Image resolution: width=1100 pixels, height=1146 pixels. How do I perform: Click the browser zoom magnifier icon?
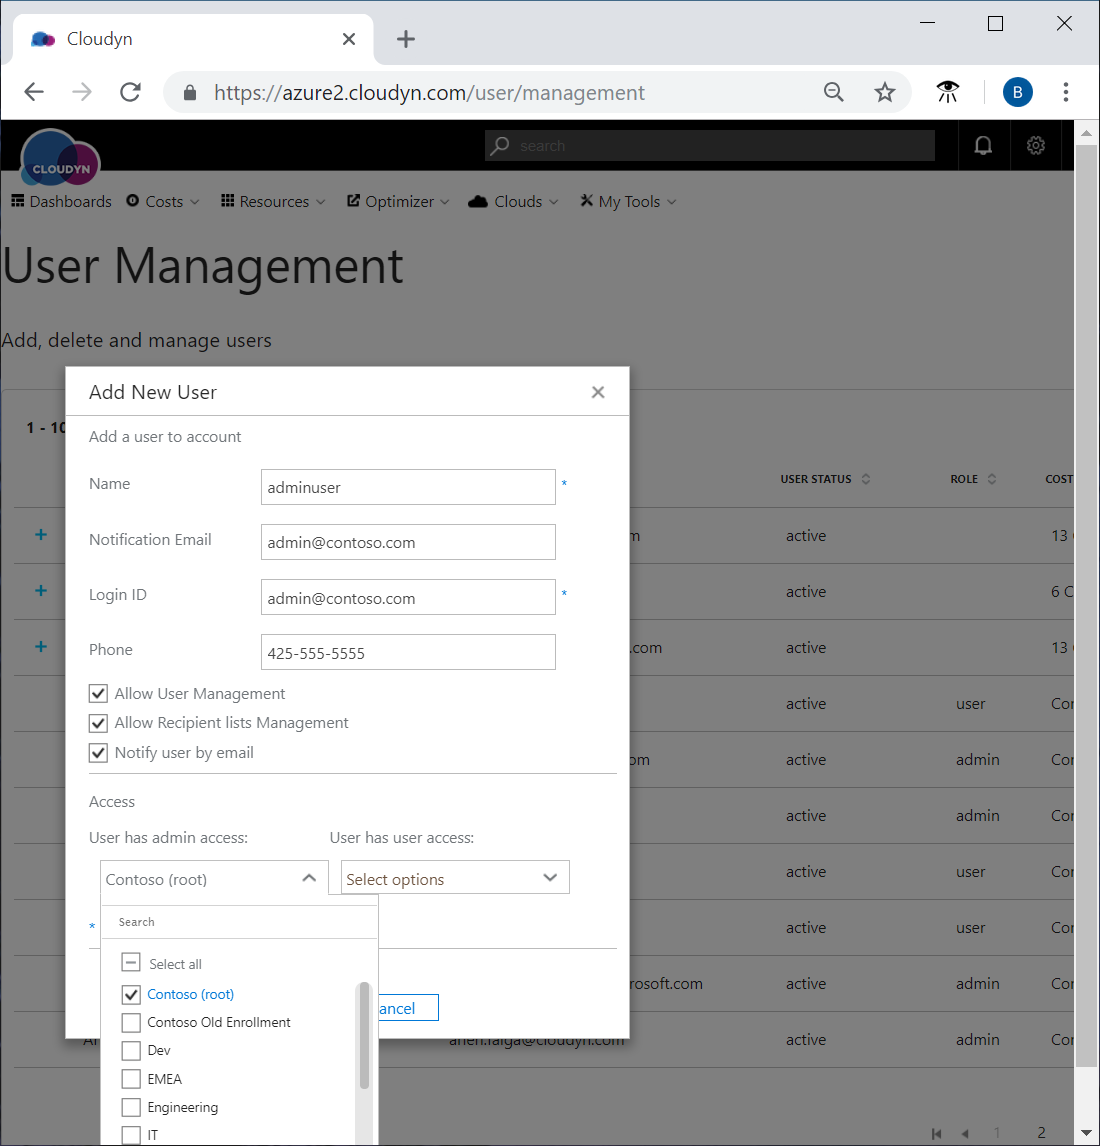click(x=833, y=92)
